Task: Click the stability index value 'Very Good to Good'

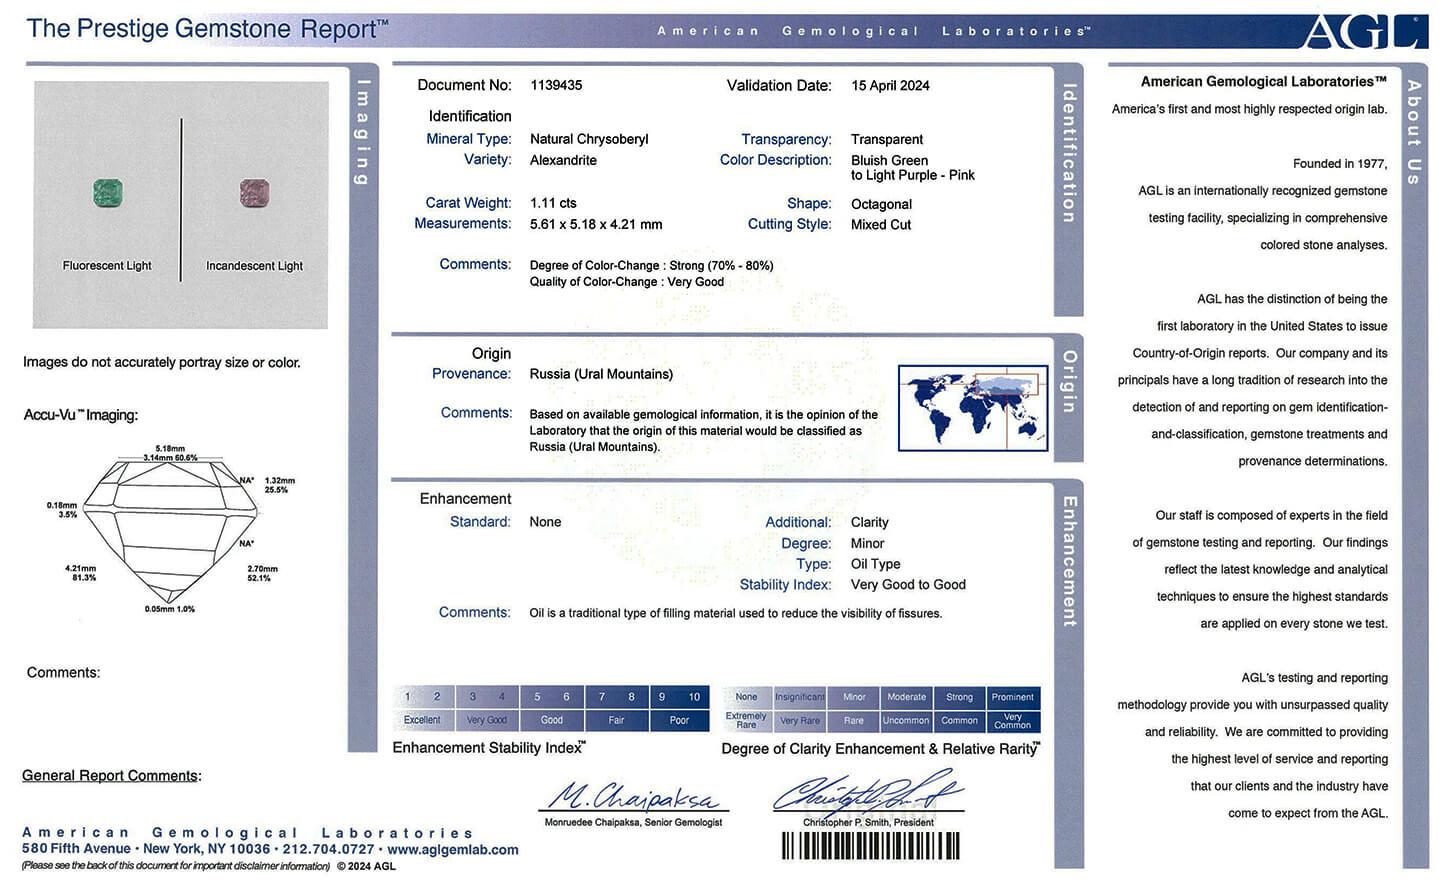Action: (x=908, y=585)
